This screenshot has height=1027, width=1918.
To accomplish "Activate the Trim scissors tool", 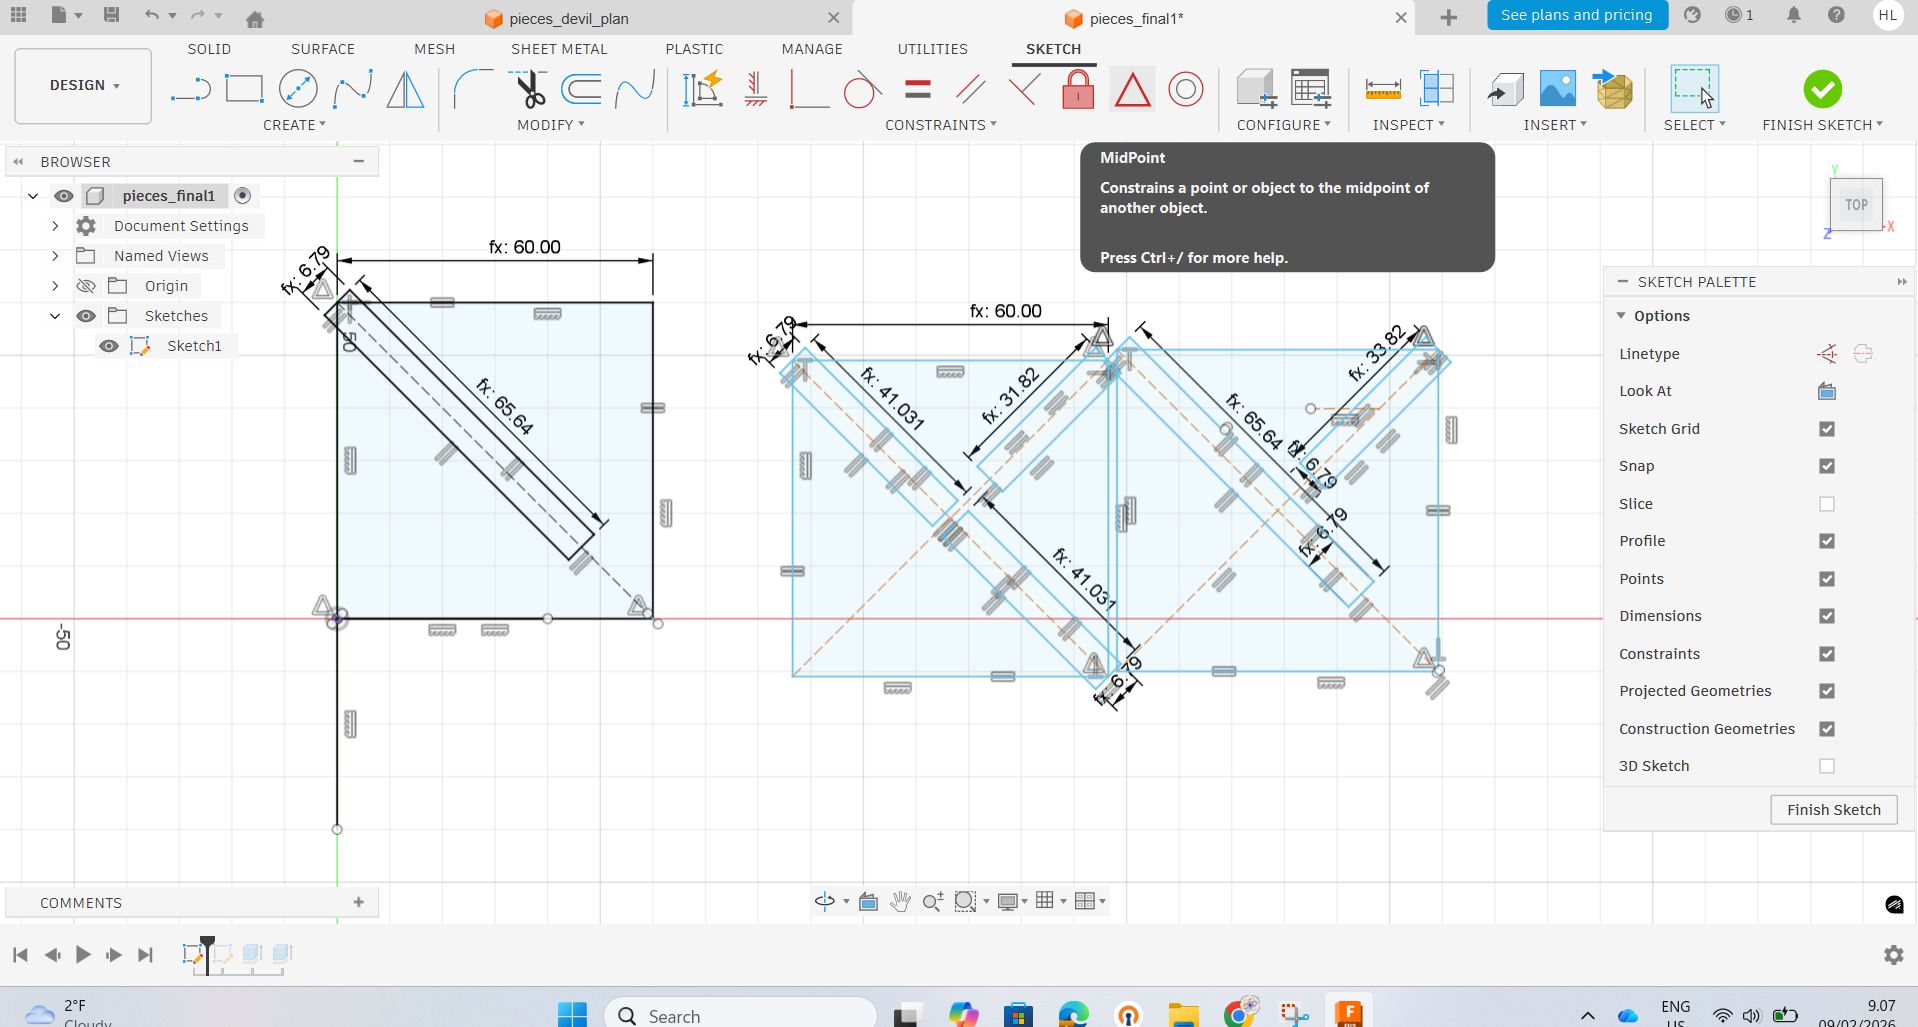I will pos(529,90).
